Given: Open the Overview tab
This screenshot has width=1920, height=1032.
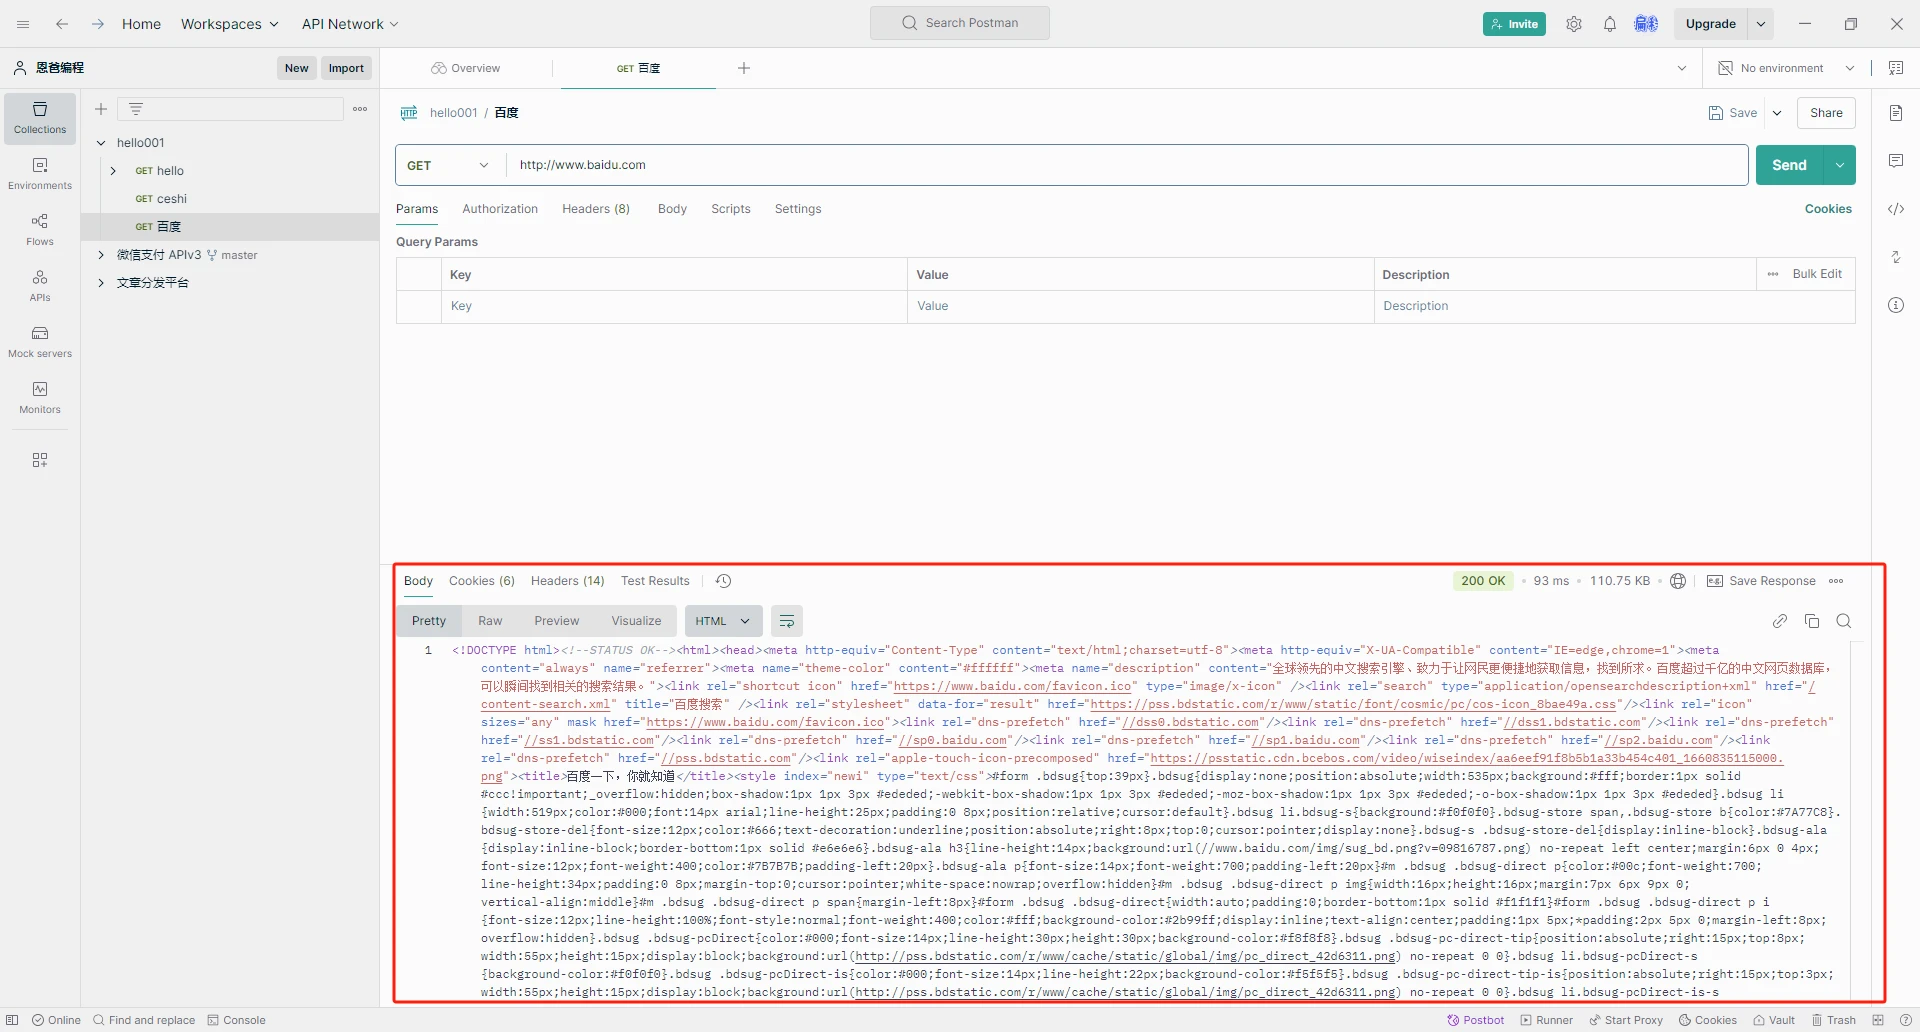Looking at the screenshot, I should point(466,68).
